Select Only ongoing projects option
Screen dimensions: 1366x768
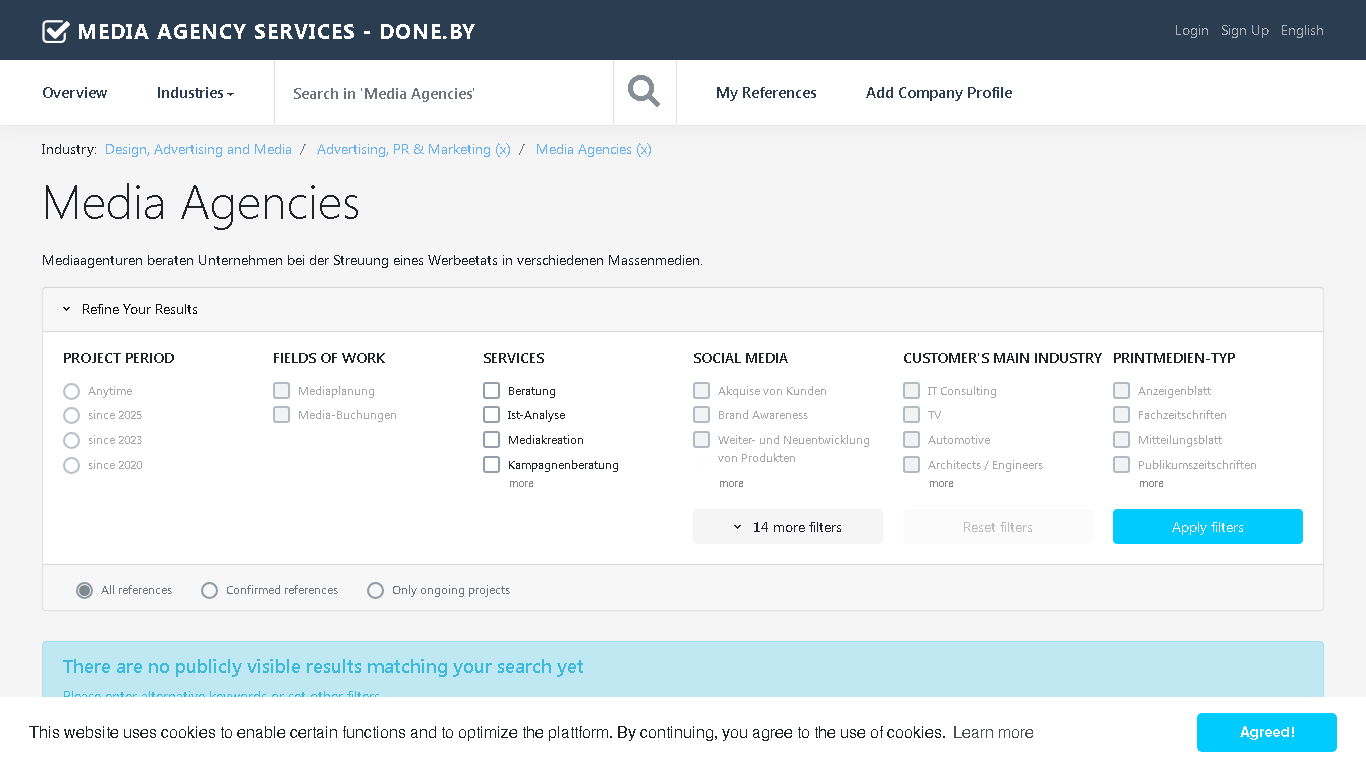click(x=375, y=590)
